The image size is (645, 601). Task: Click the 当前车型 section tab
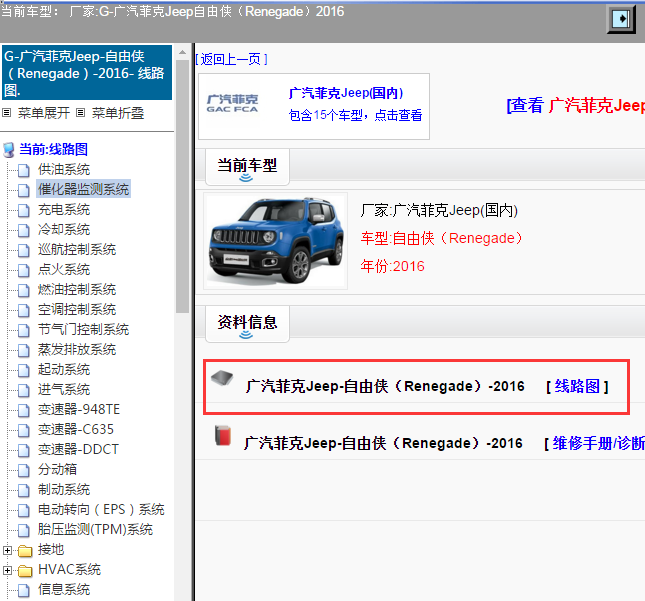[247, 167]
